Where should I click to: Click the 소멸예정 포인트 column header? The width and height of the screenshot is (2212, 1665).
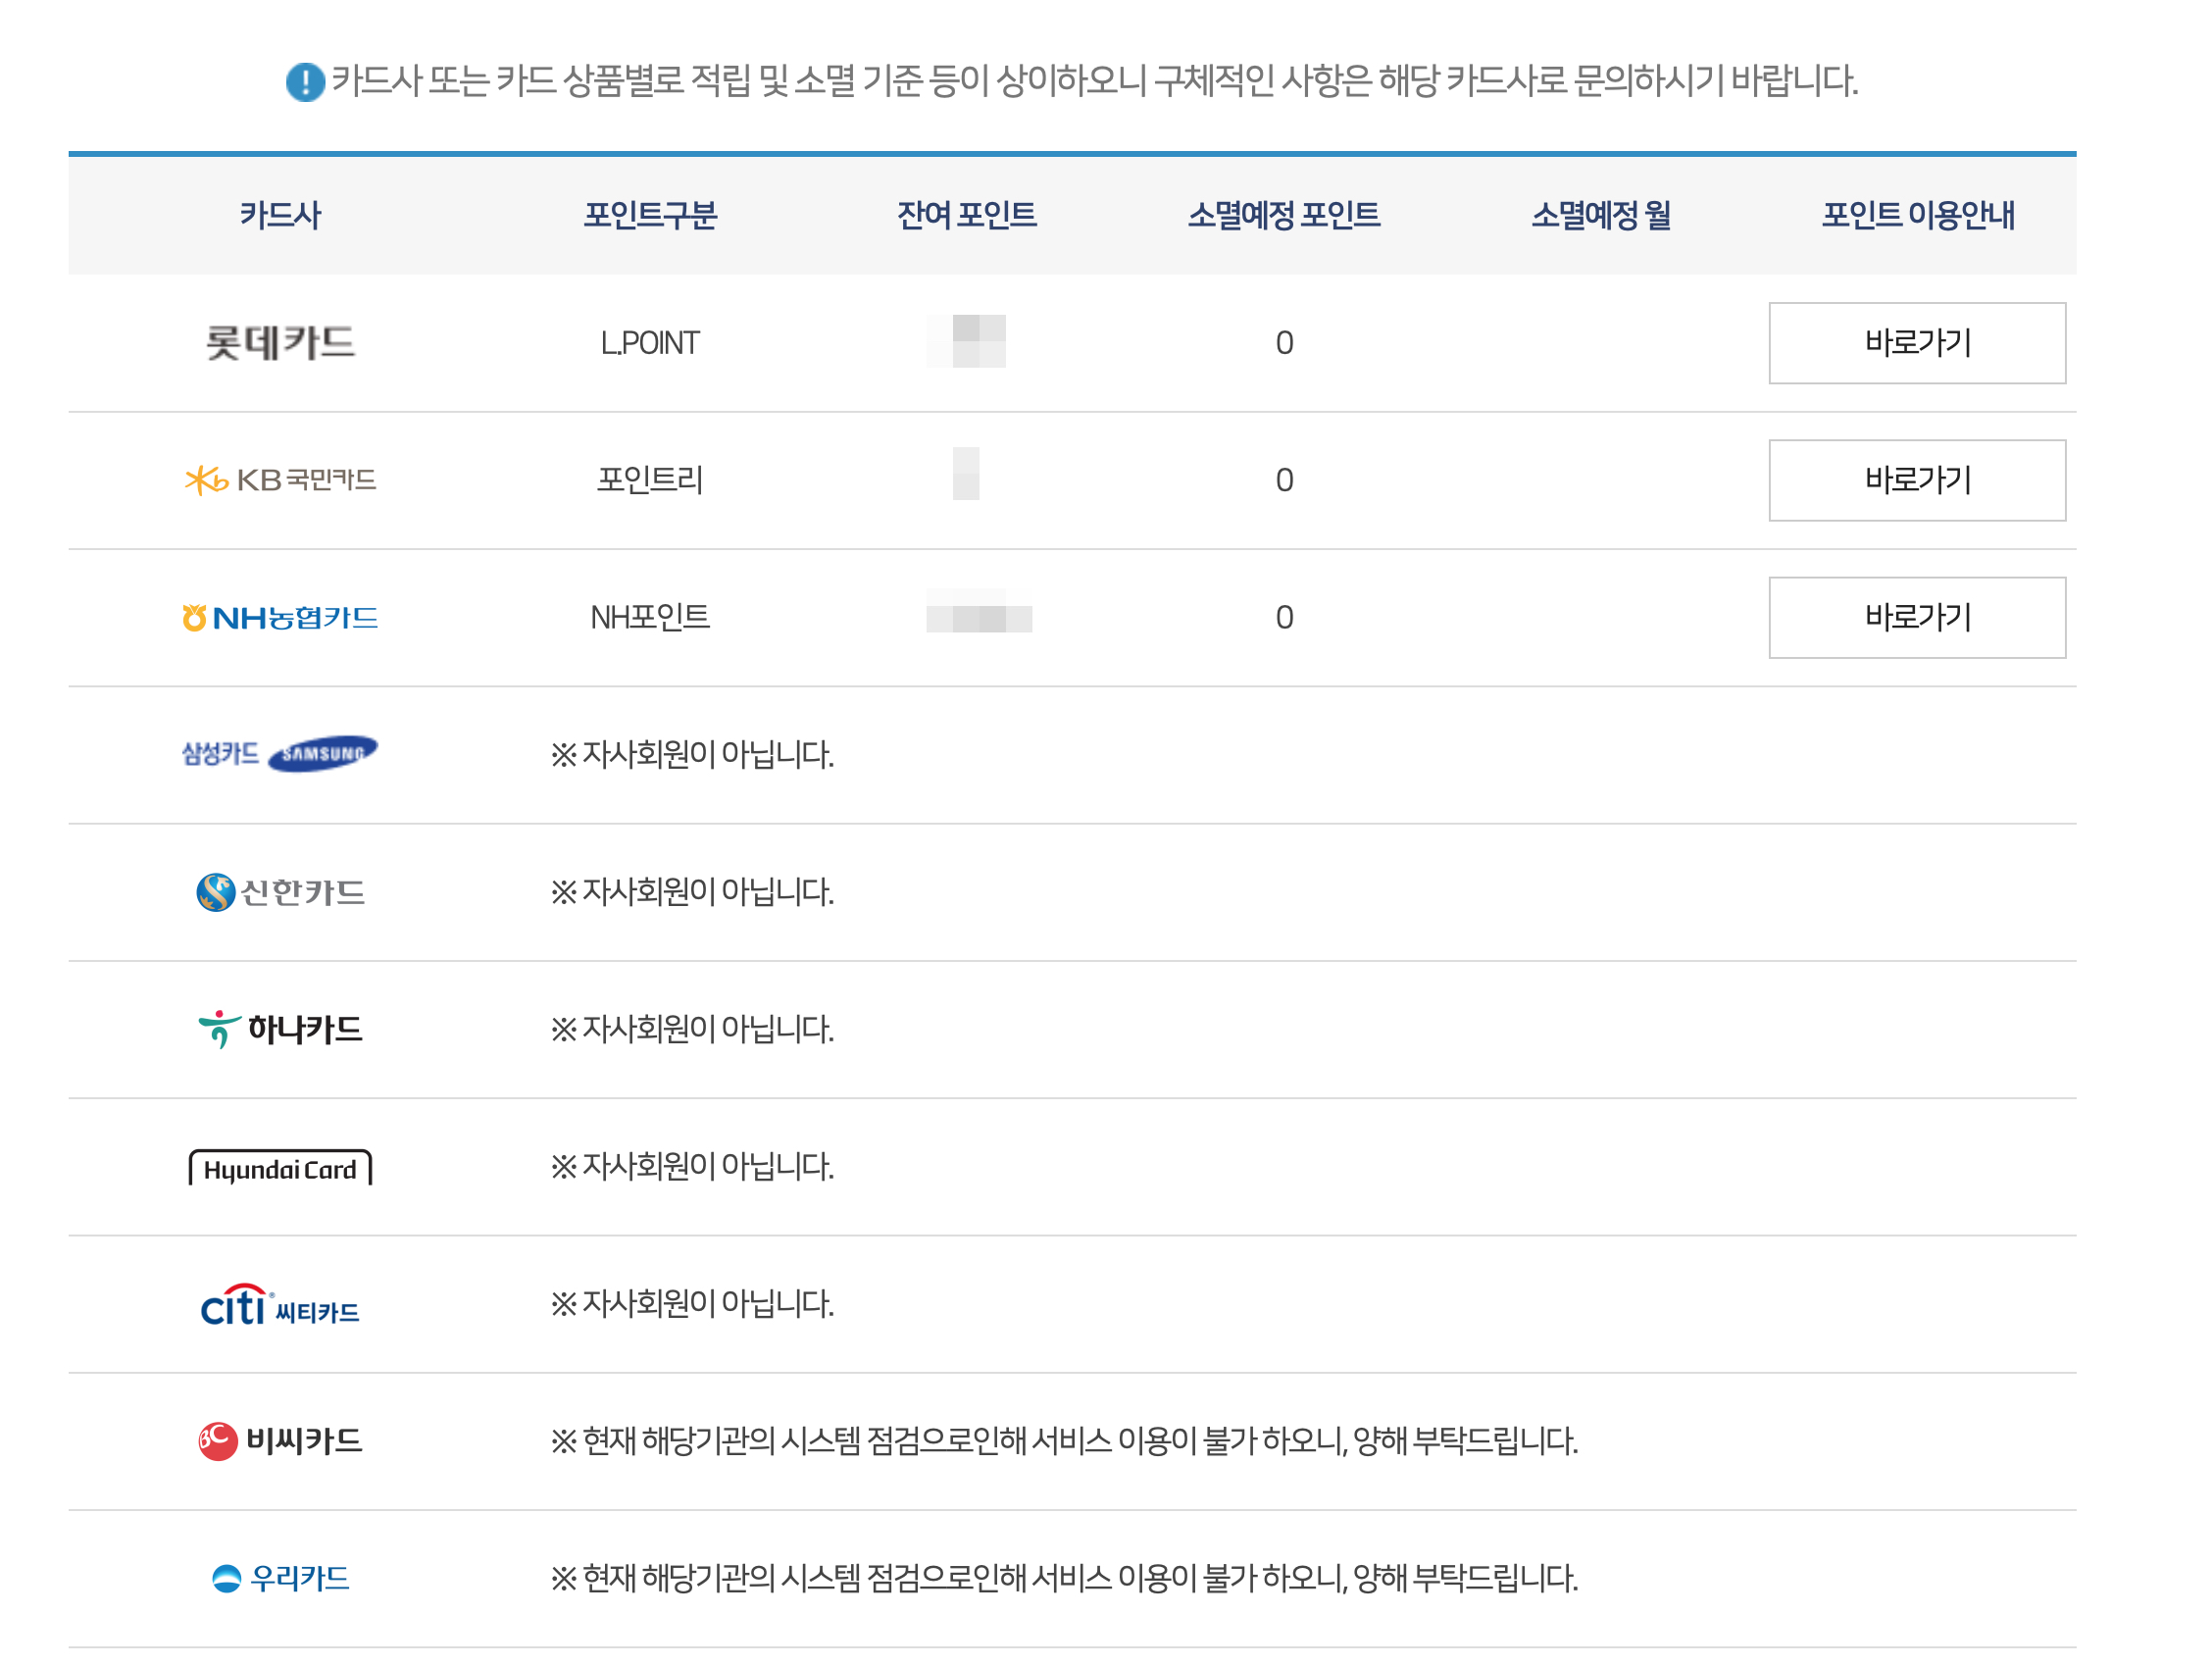coord(1283,215)
